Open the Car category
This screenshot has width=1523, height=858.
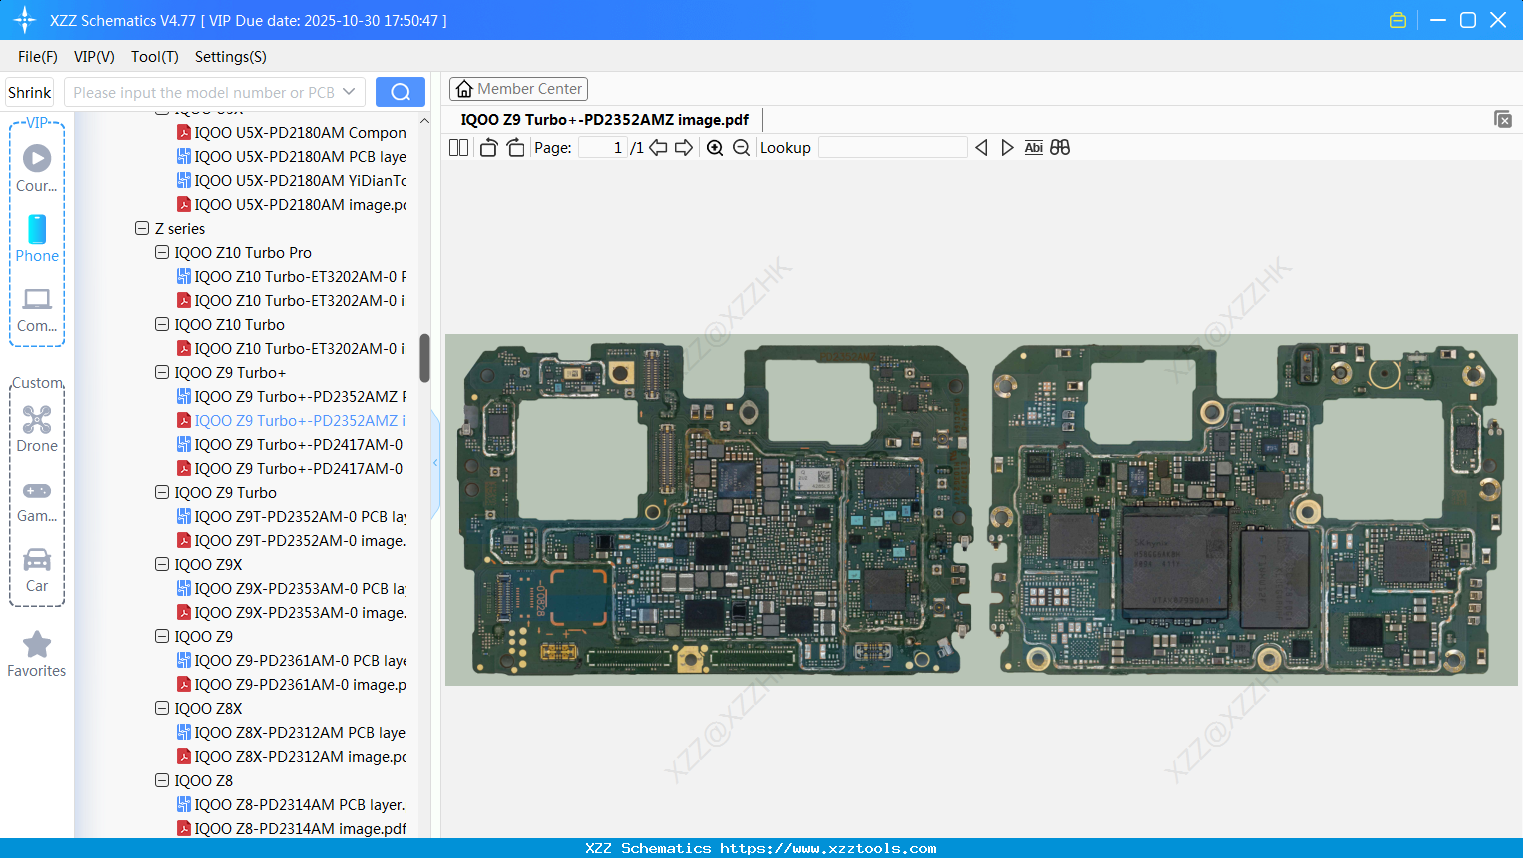coord(37,570)
